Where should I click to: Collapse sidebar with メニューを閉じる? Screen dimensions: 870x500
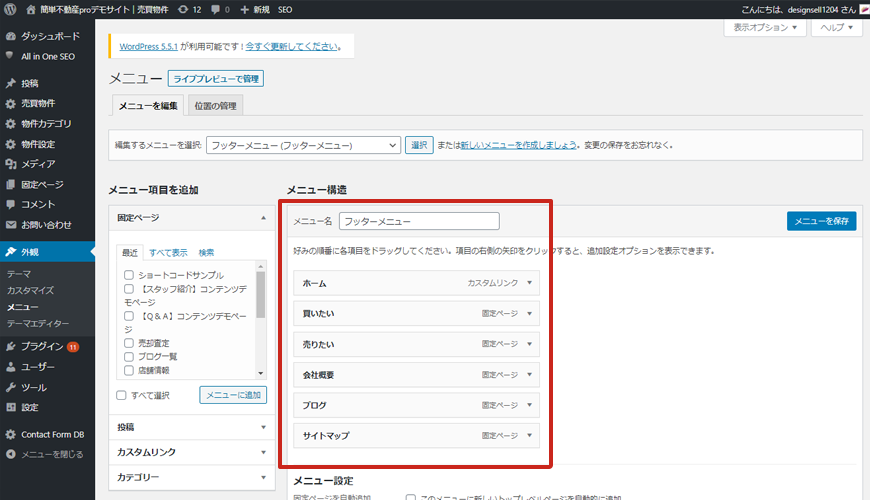click(x=52, y=454)
